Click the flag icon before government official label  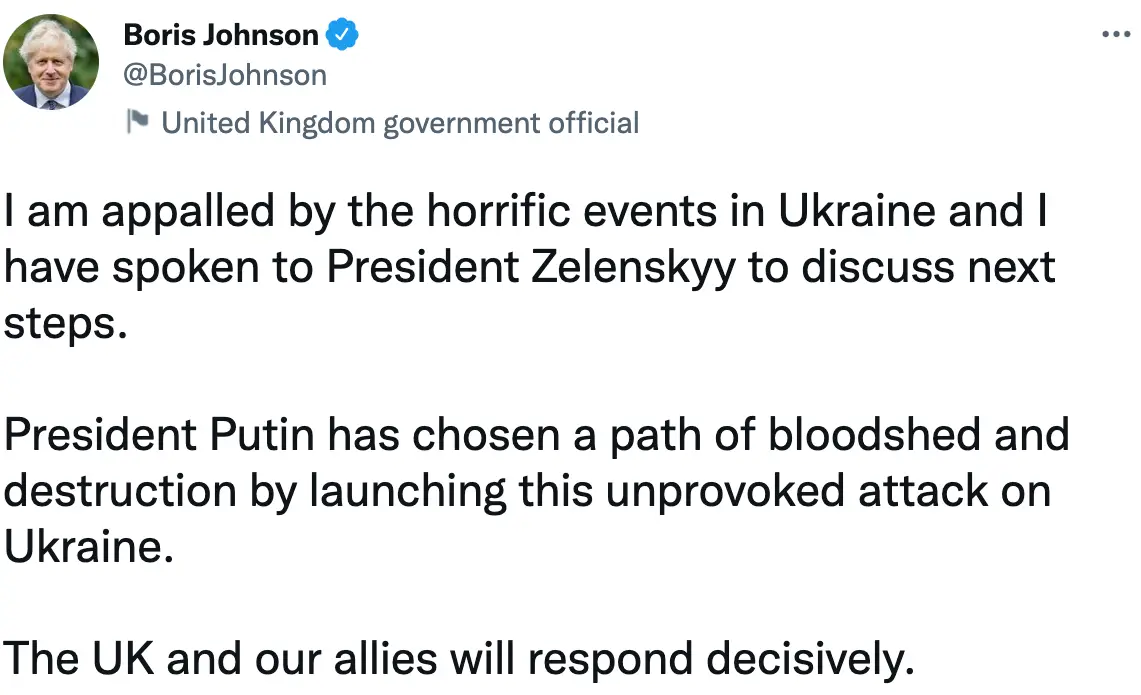click(x=136, y=121)
